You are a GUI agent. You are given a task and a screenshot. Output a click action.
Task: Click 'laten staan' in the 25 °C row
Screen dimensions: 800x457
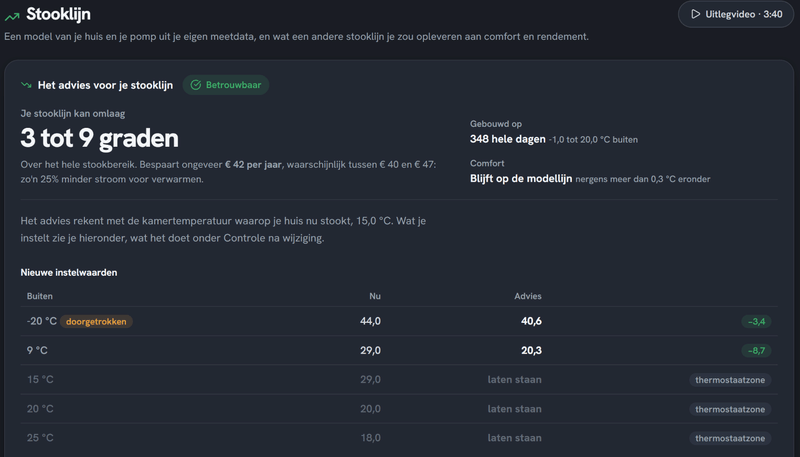coord(515,438)
